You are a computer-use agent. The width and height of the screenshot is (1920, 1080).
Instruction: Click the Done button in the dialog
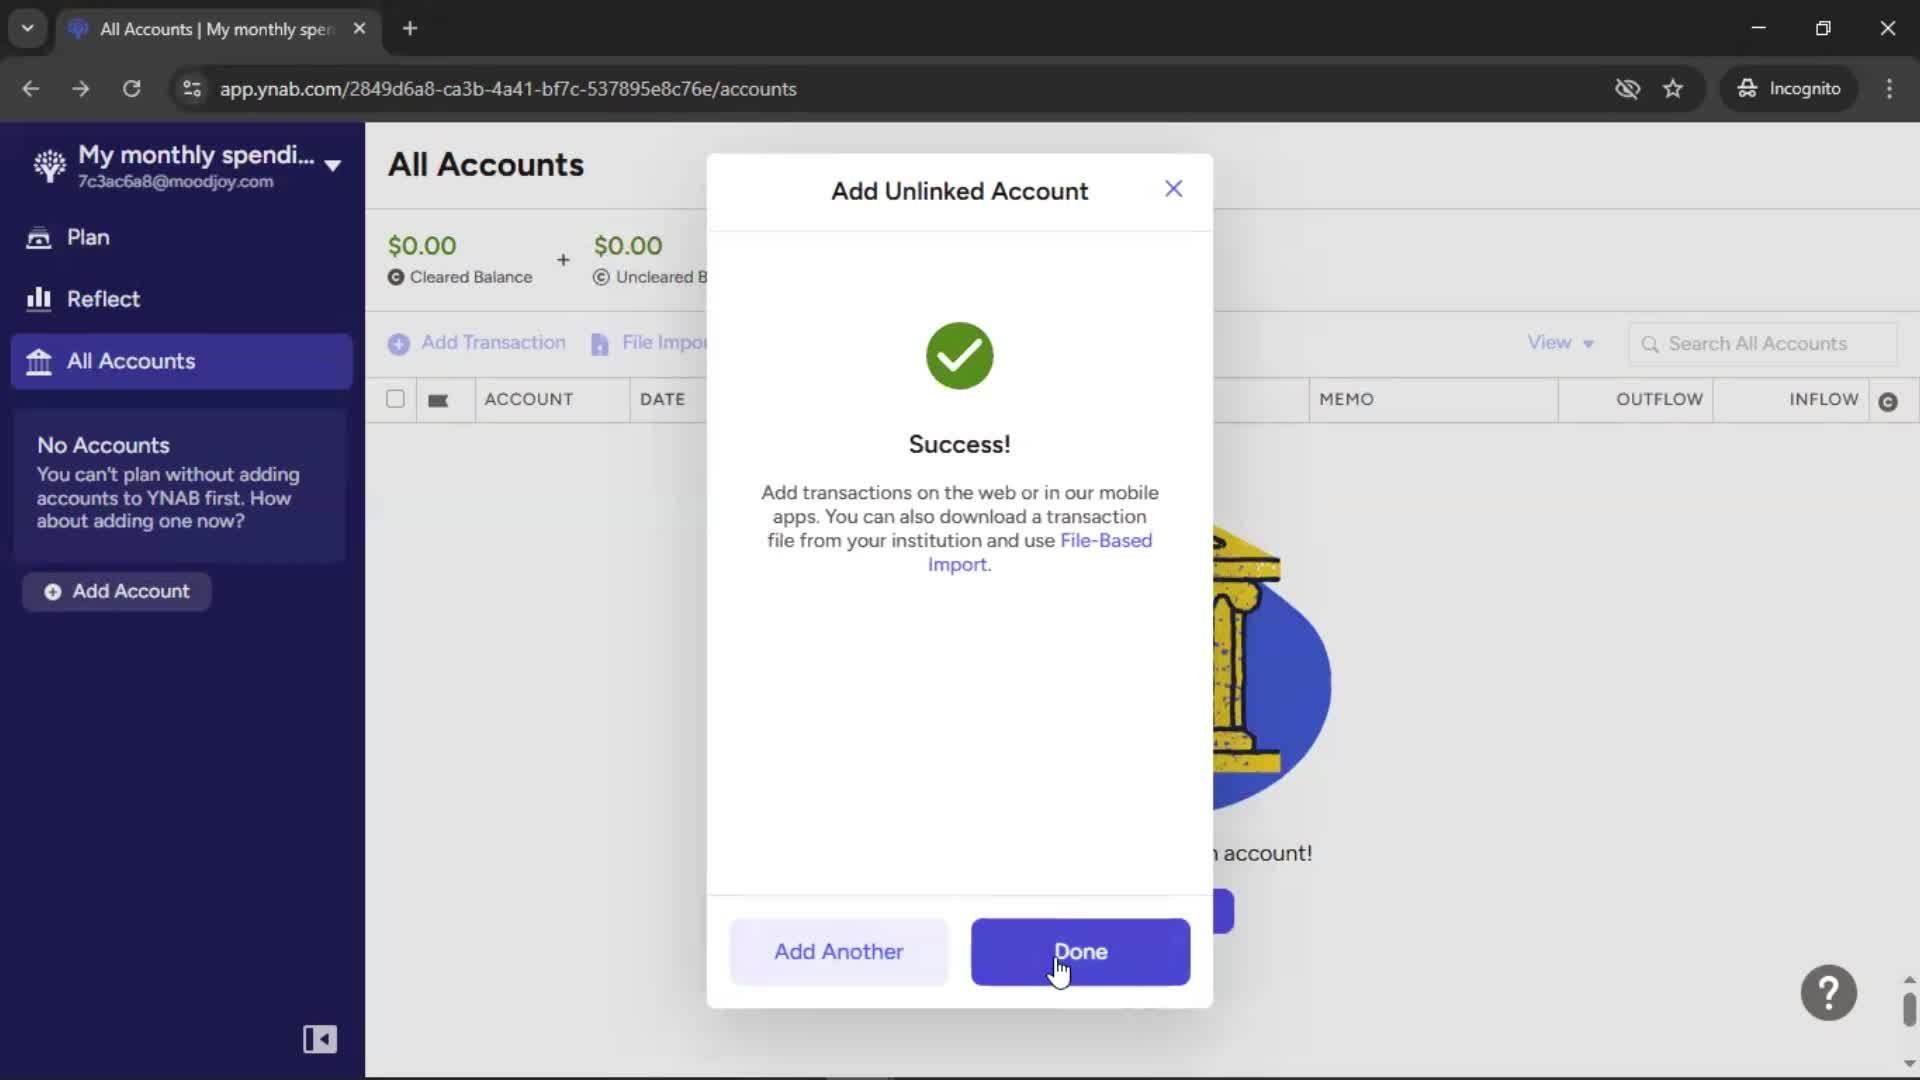[x=1080, y=951]
